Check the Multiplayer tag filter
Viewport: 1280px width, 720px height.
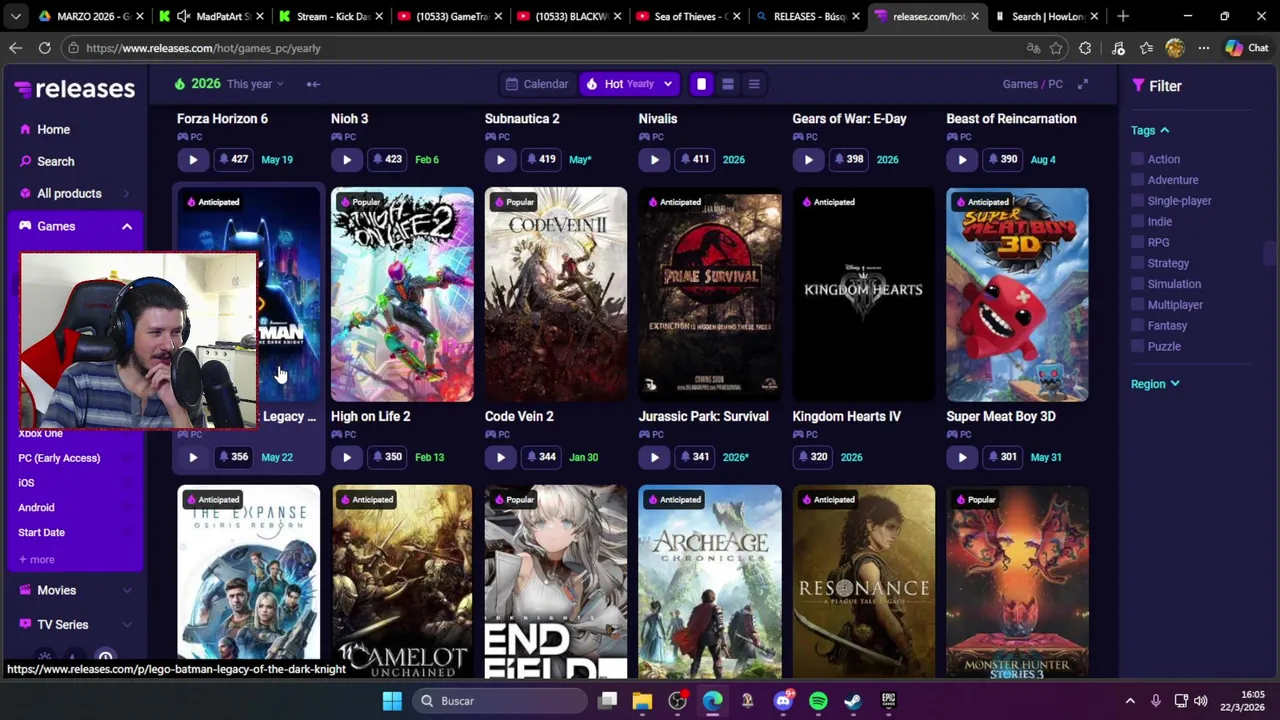(1137, 305)
